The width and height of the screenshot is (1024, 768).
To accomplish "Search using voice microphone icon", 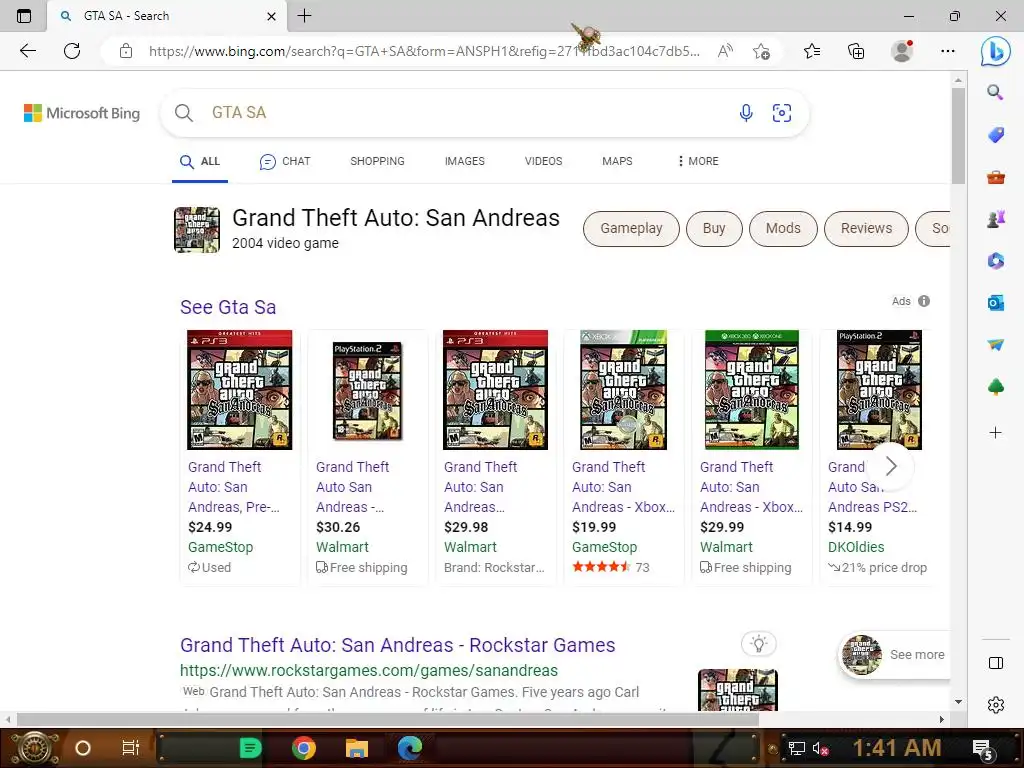I will (x=746, y=113).
